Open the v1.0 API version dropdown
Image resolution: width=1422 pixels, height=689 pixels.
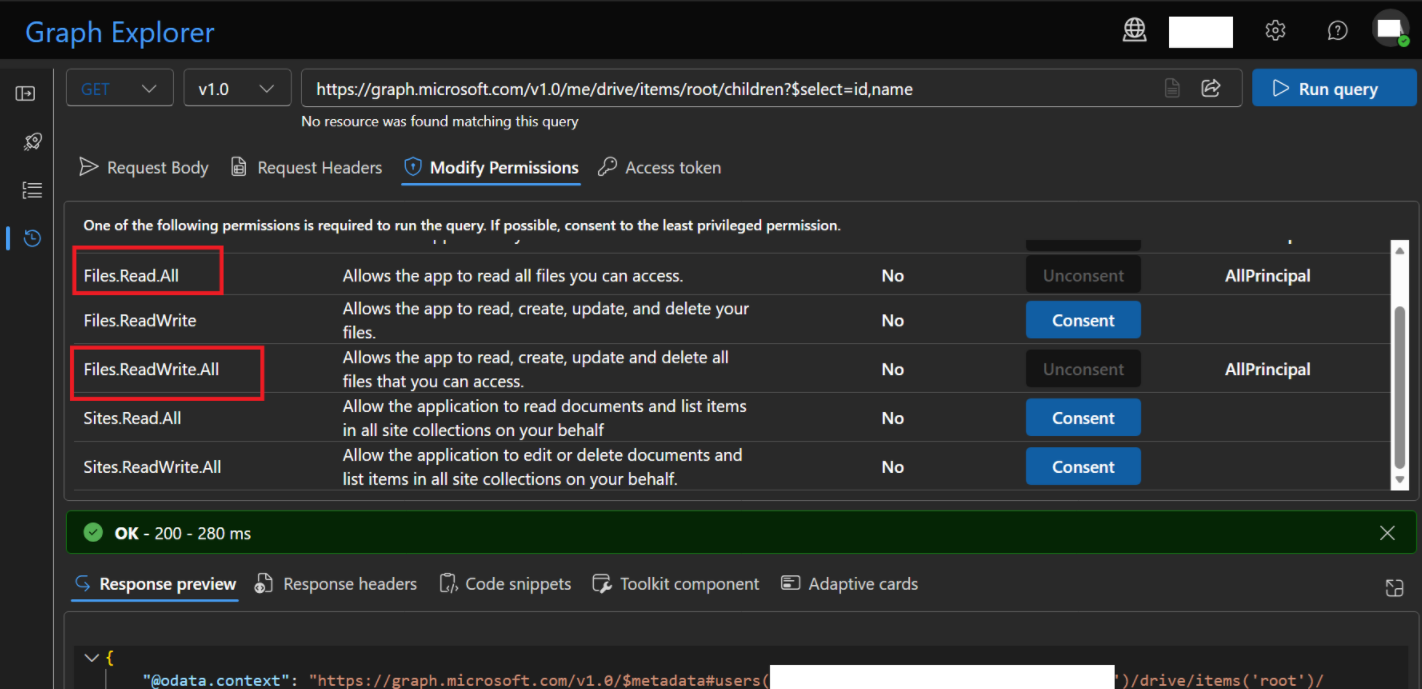pos(237,88)
